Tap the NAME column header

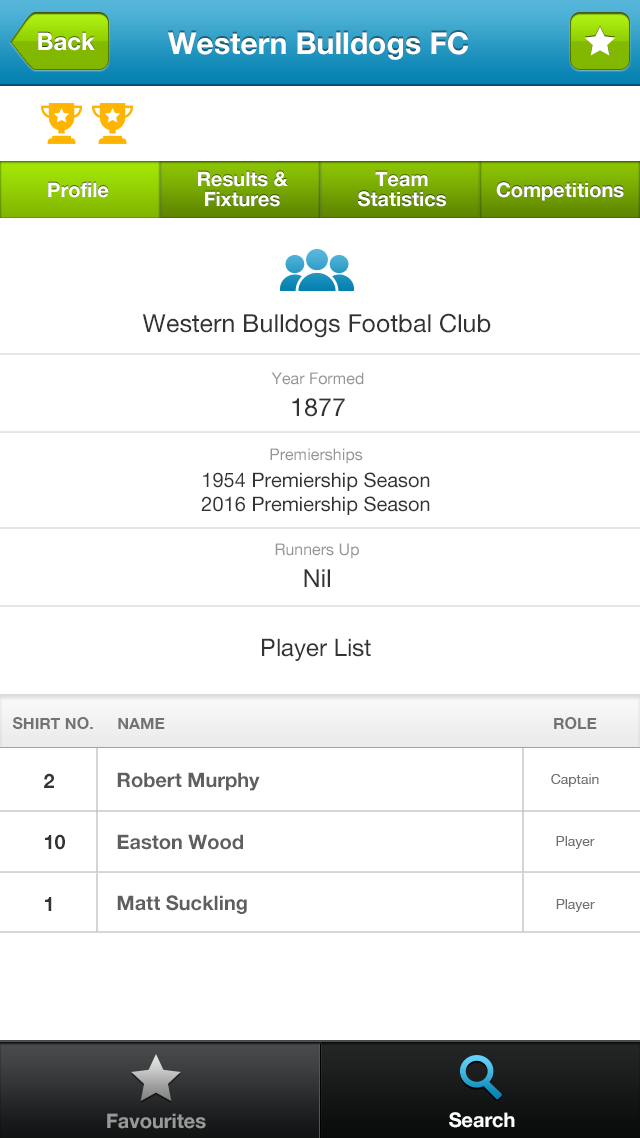tap(141, 724)
